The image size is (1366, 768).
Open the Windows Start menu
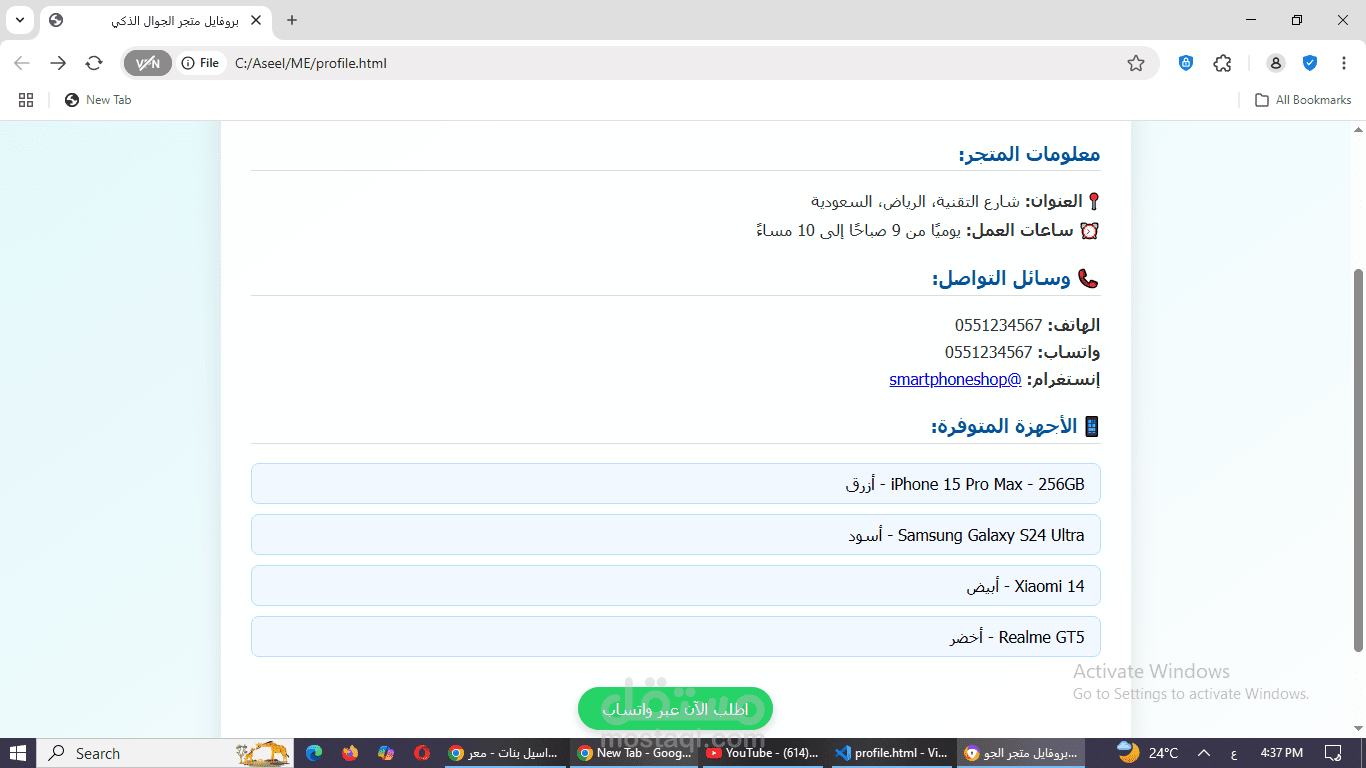18,753
